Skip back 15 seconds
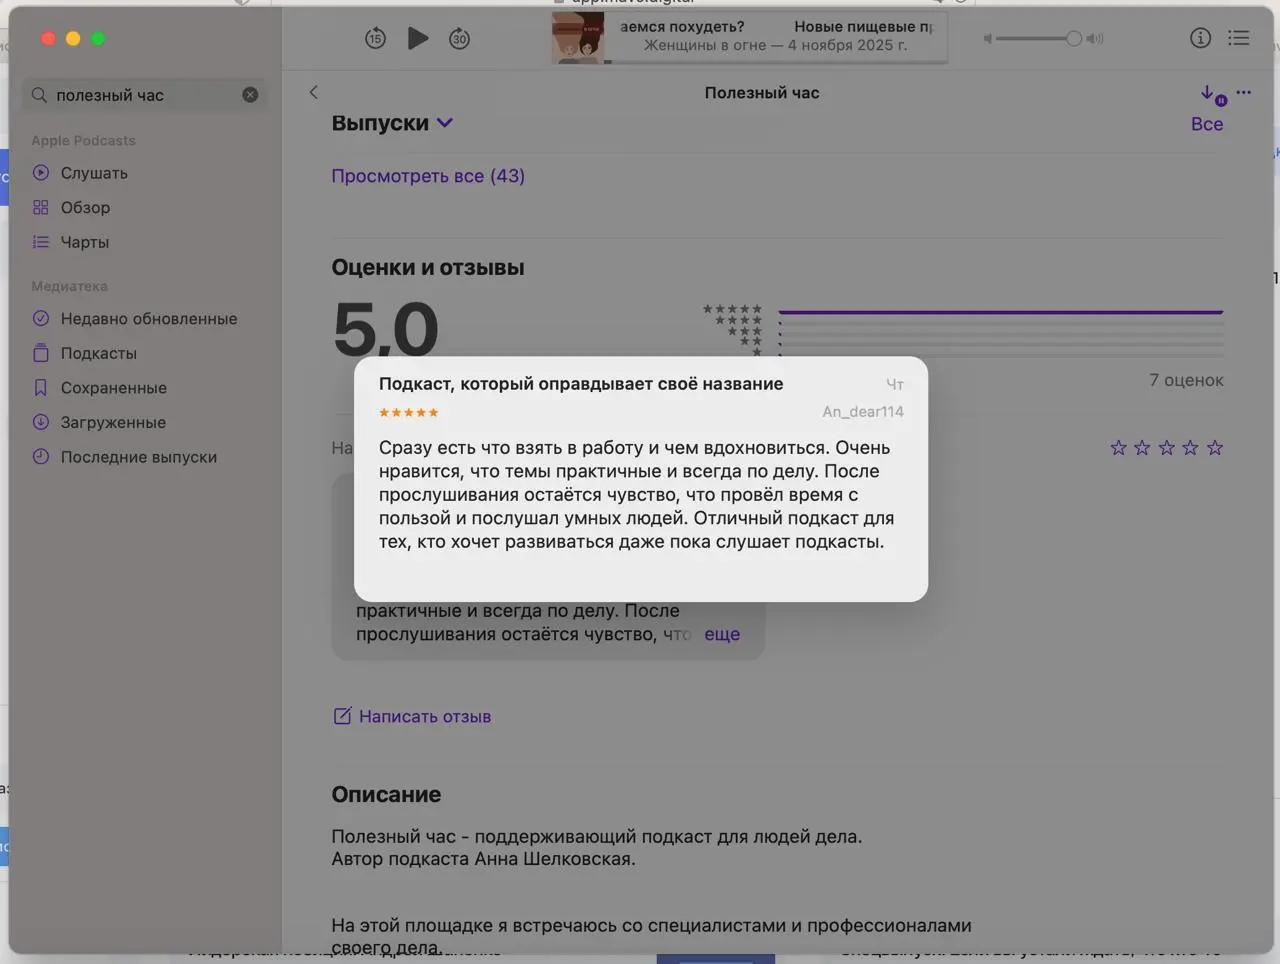The width and height of the screenshot is (1280, 964). click(375, 39)
